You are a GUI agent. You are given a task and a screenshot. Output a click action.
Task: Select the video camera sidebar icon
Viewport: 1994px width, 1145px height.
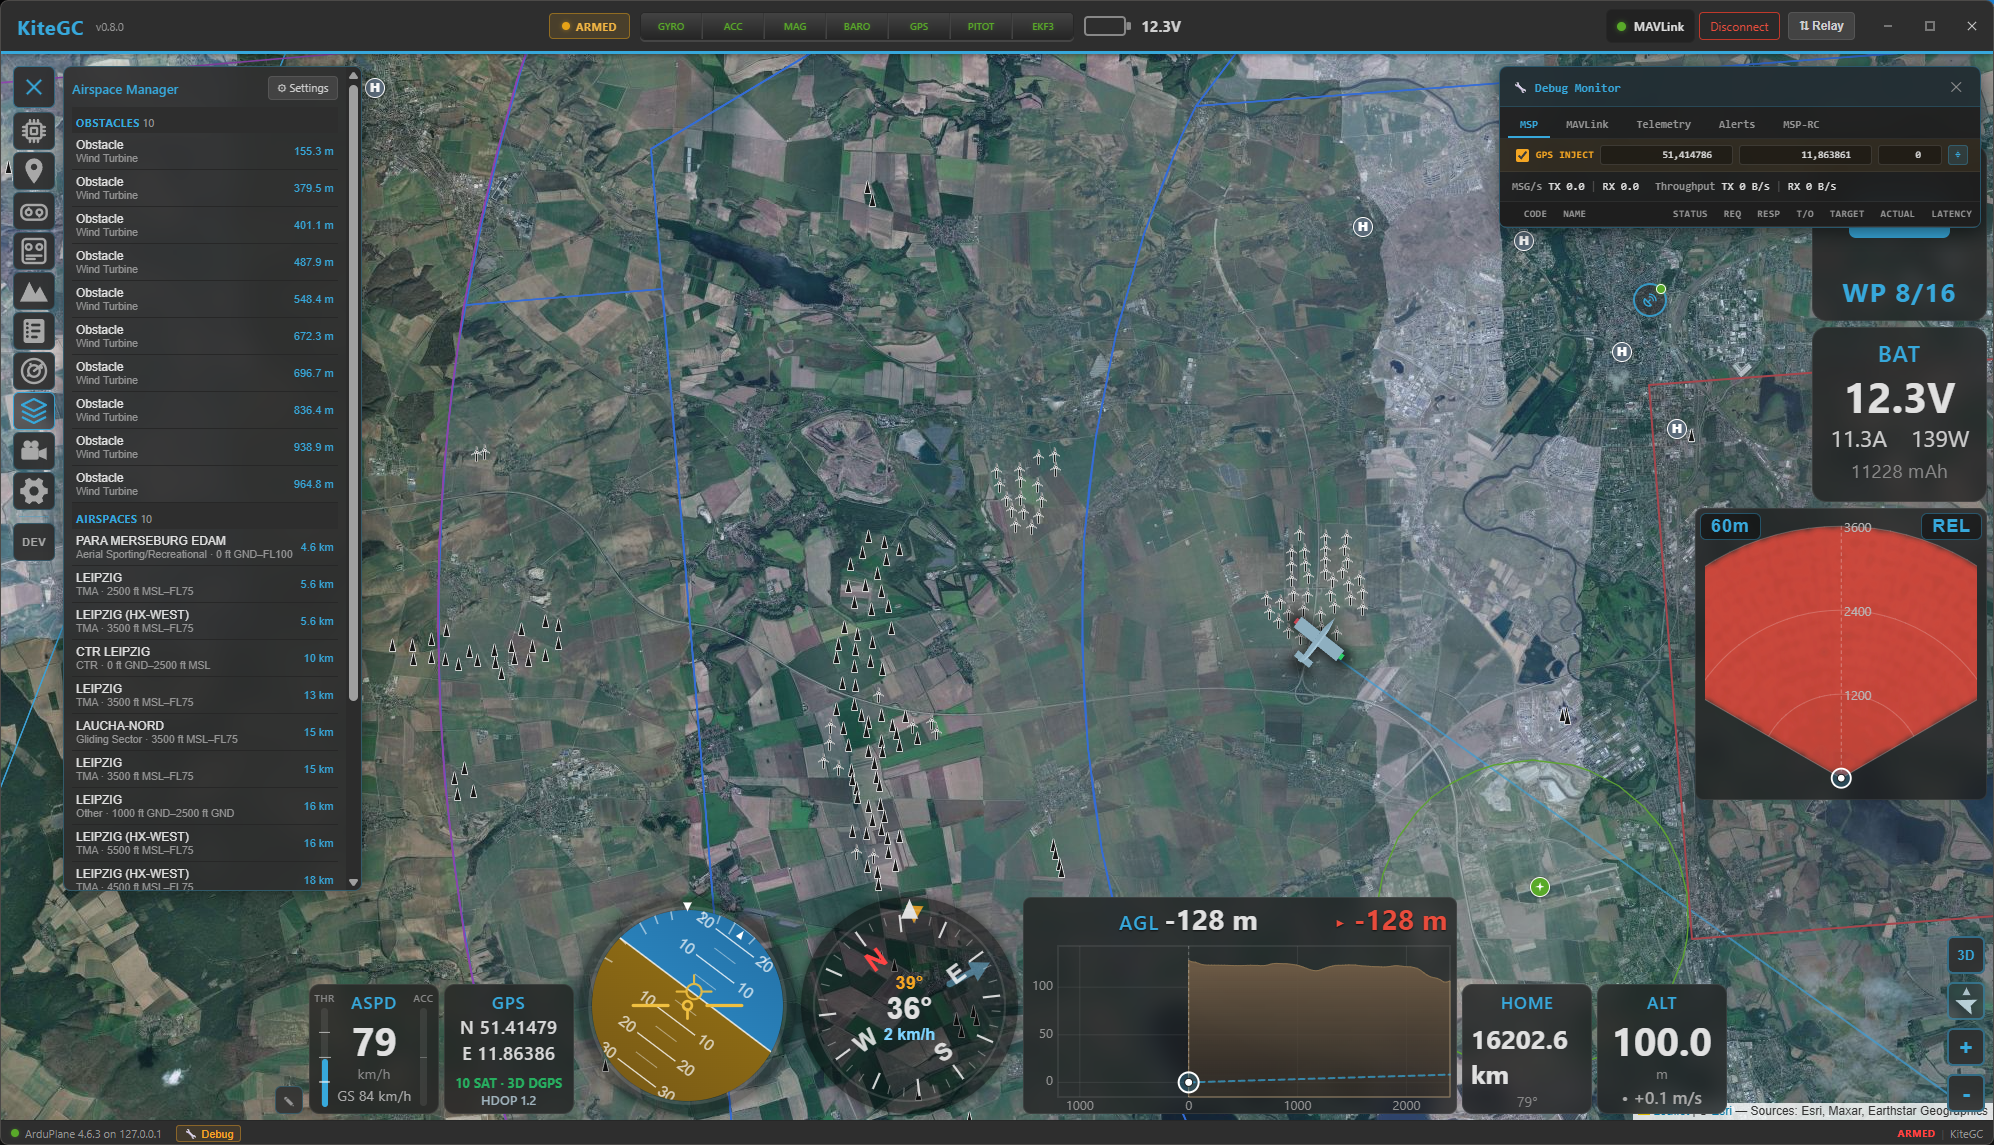tap(34, 451)
